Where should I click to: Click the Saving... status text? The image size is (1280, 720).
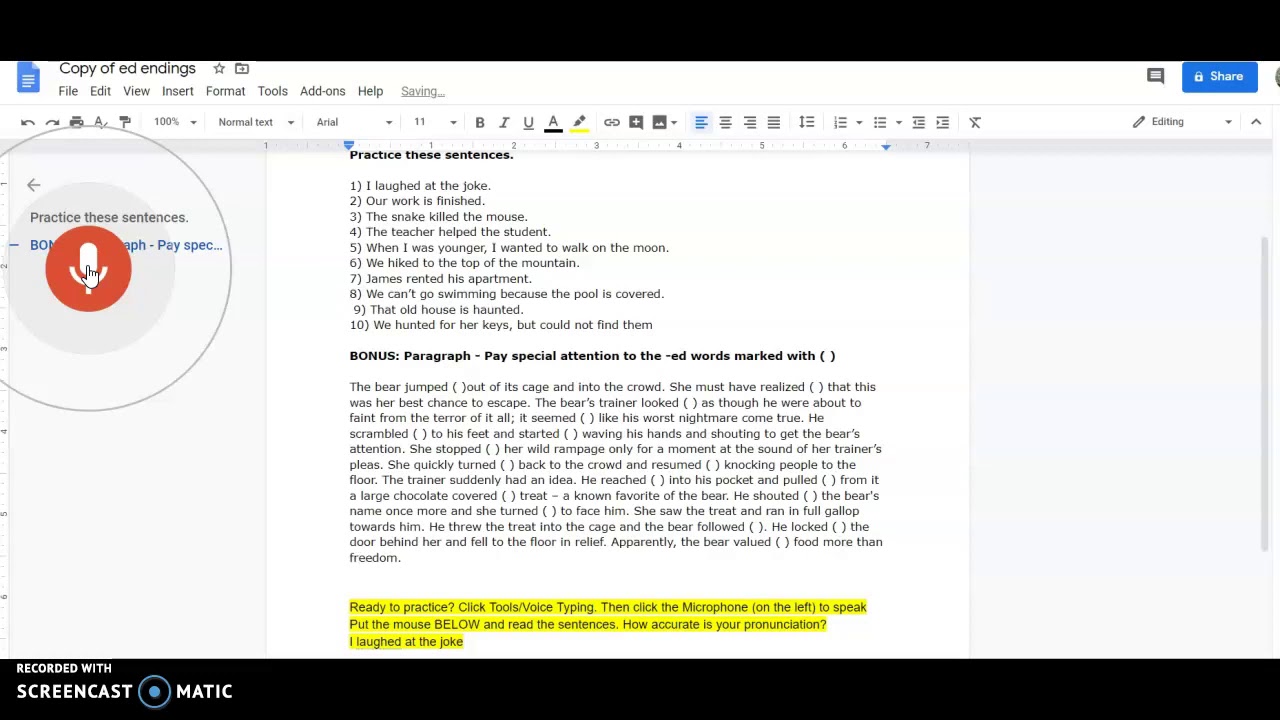pos(422,91)
